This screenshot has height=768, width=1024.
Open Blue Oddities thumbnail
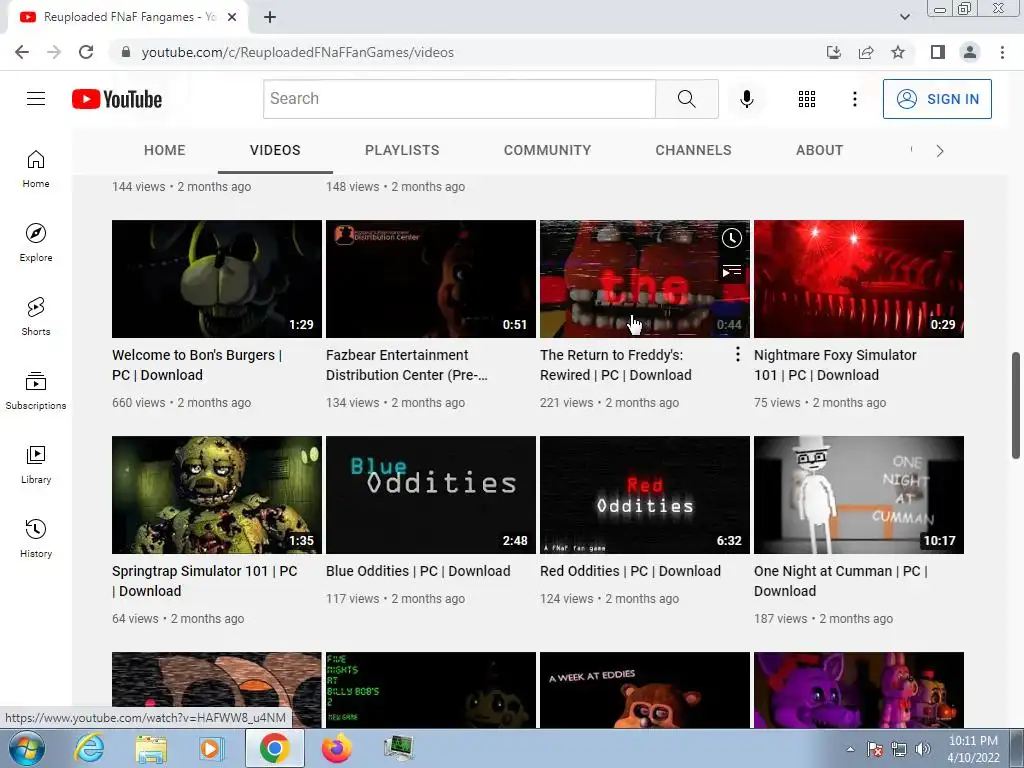(431, 495)
